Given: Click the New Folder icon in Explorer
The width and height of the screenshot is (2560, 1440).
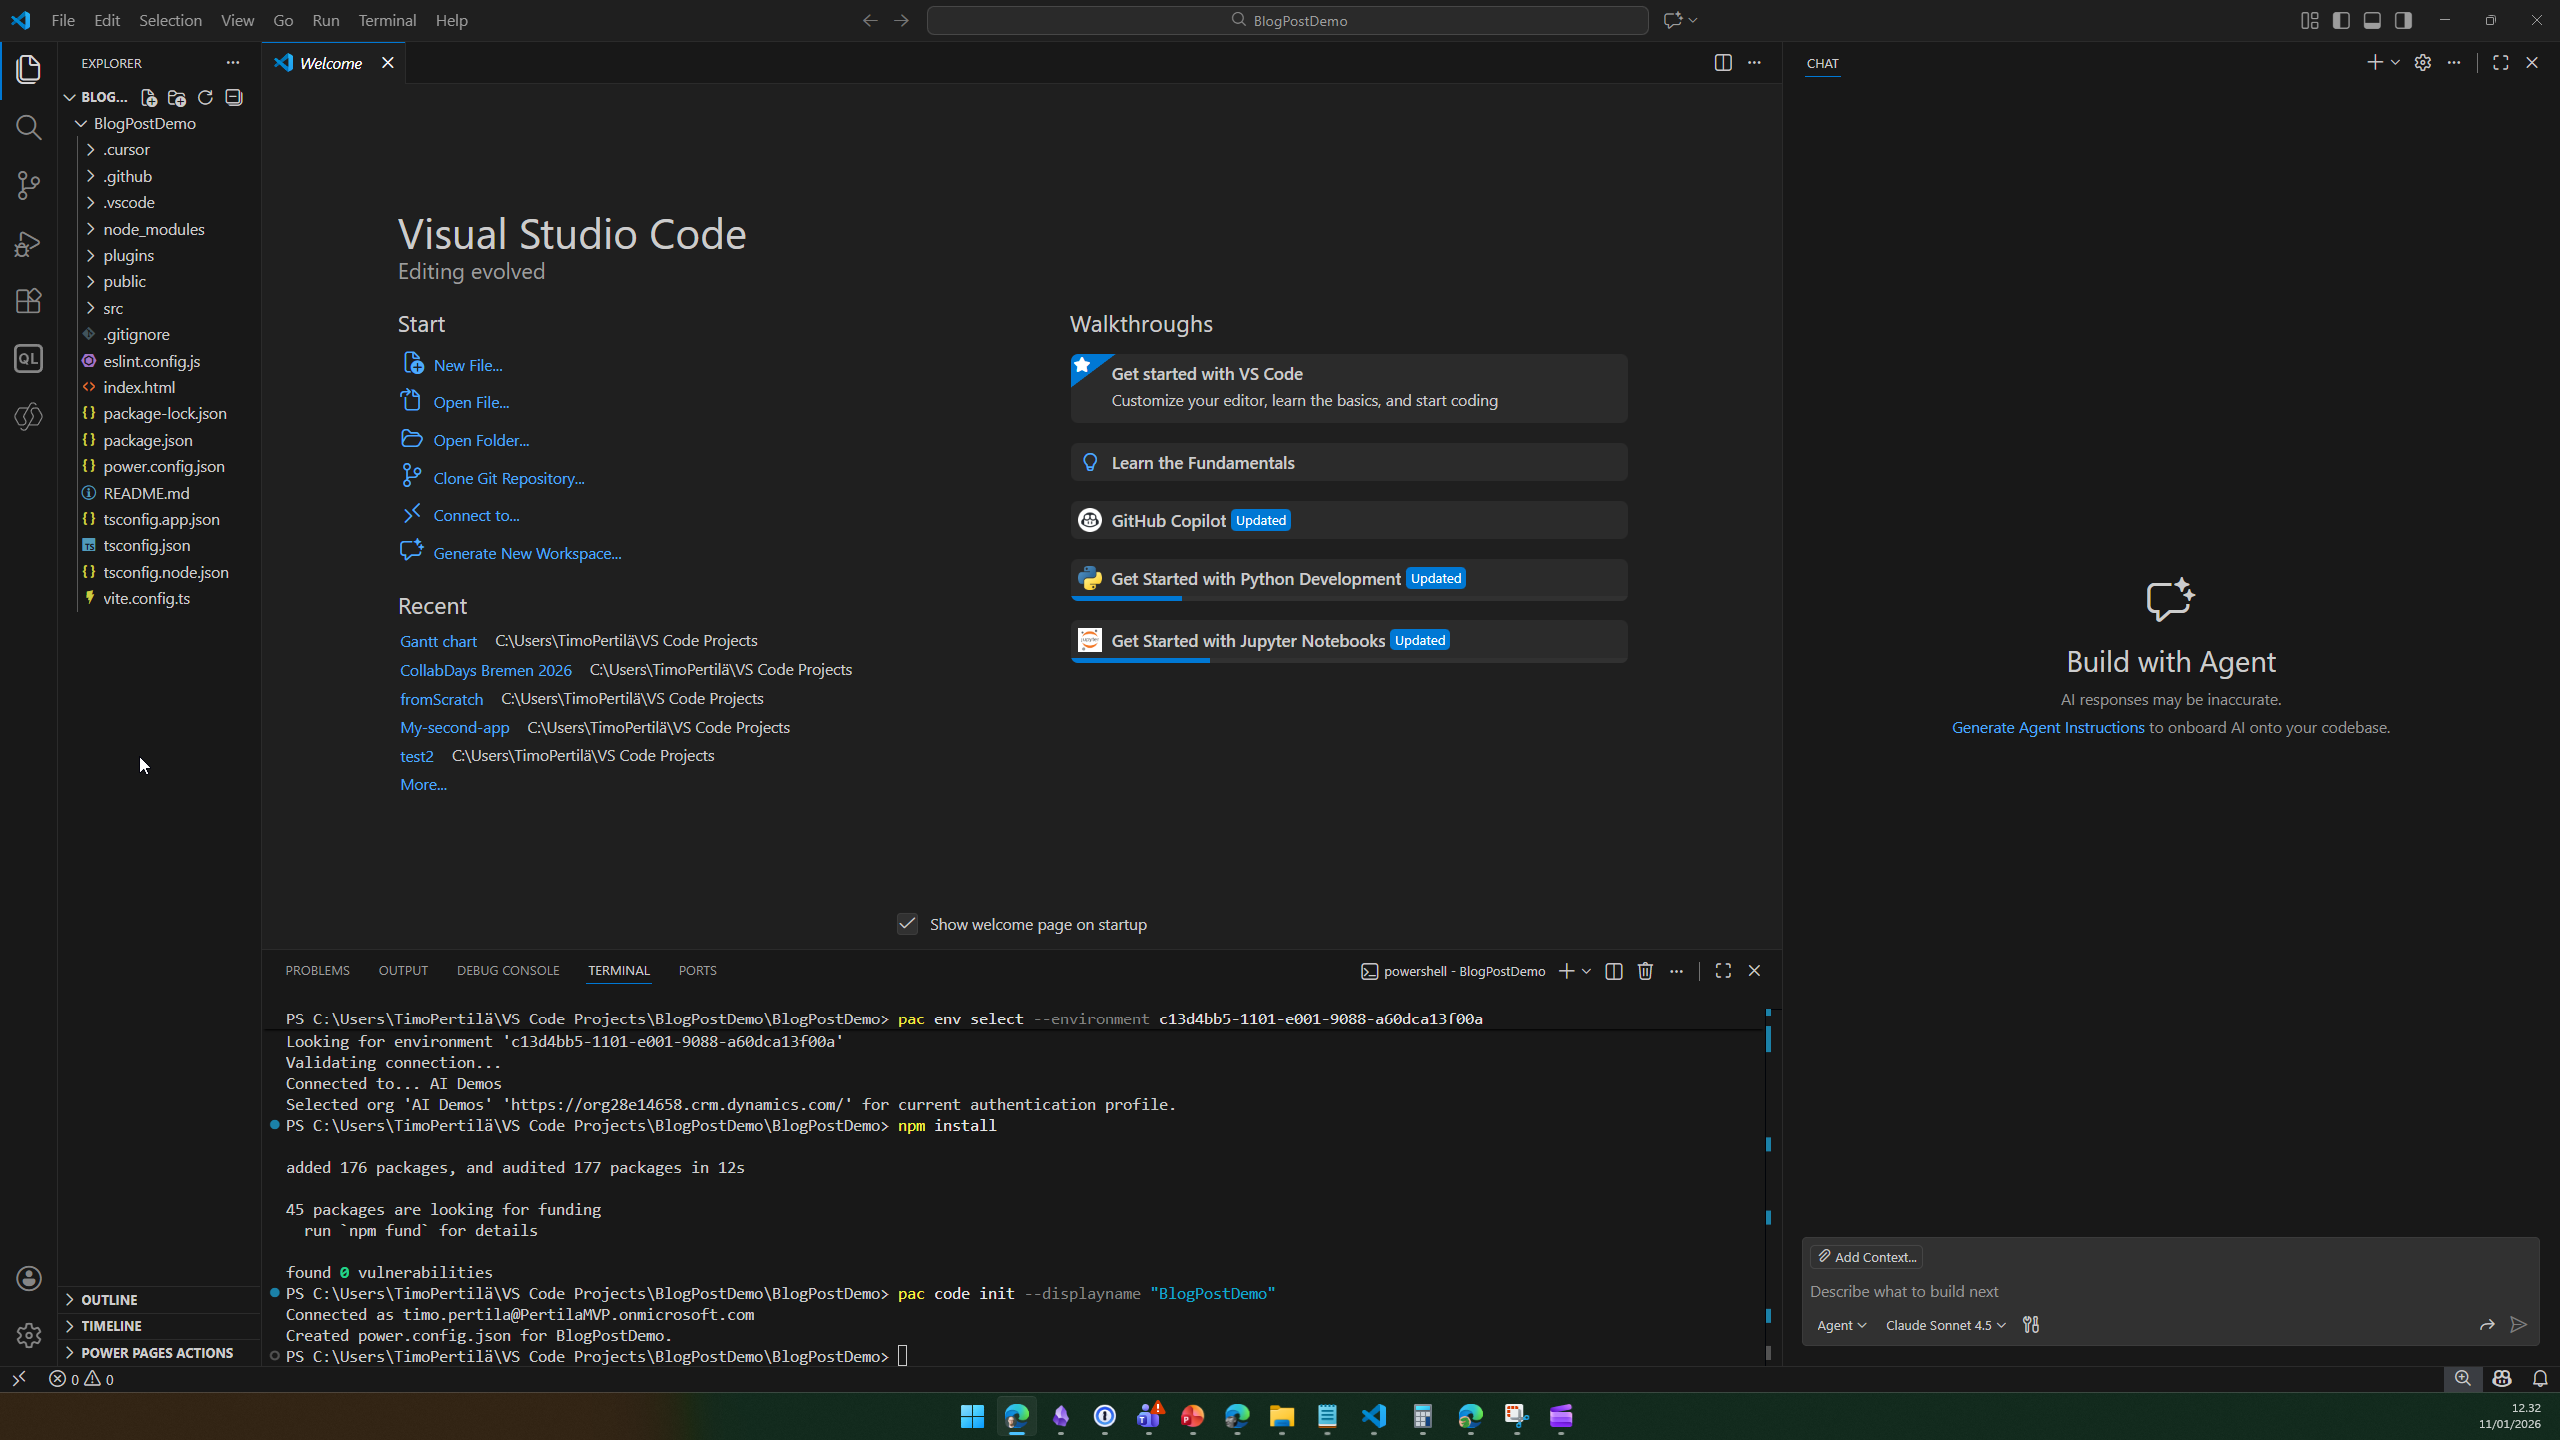Looking at the screenshot, I should click(177, 97).
